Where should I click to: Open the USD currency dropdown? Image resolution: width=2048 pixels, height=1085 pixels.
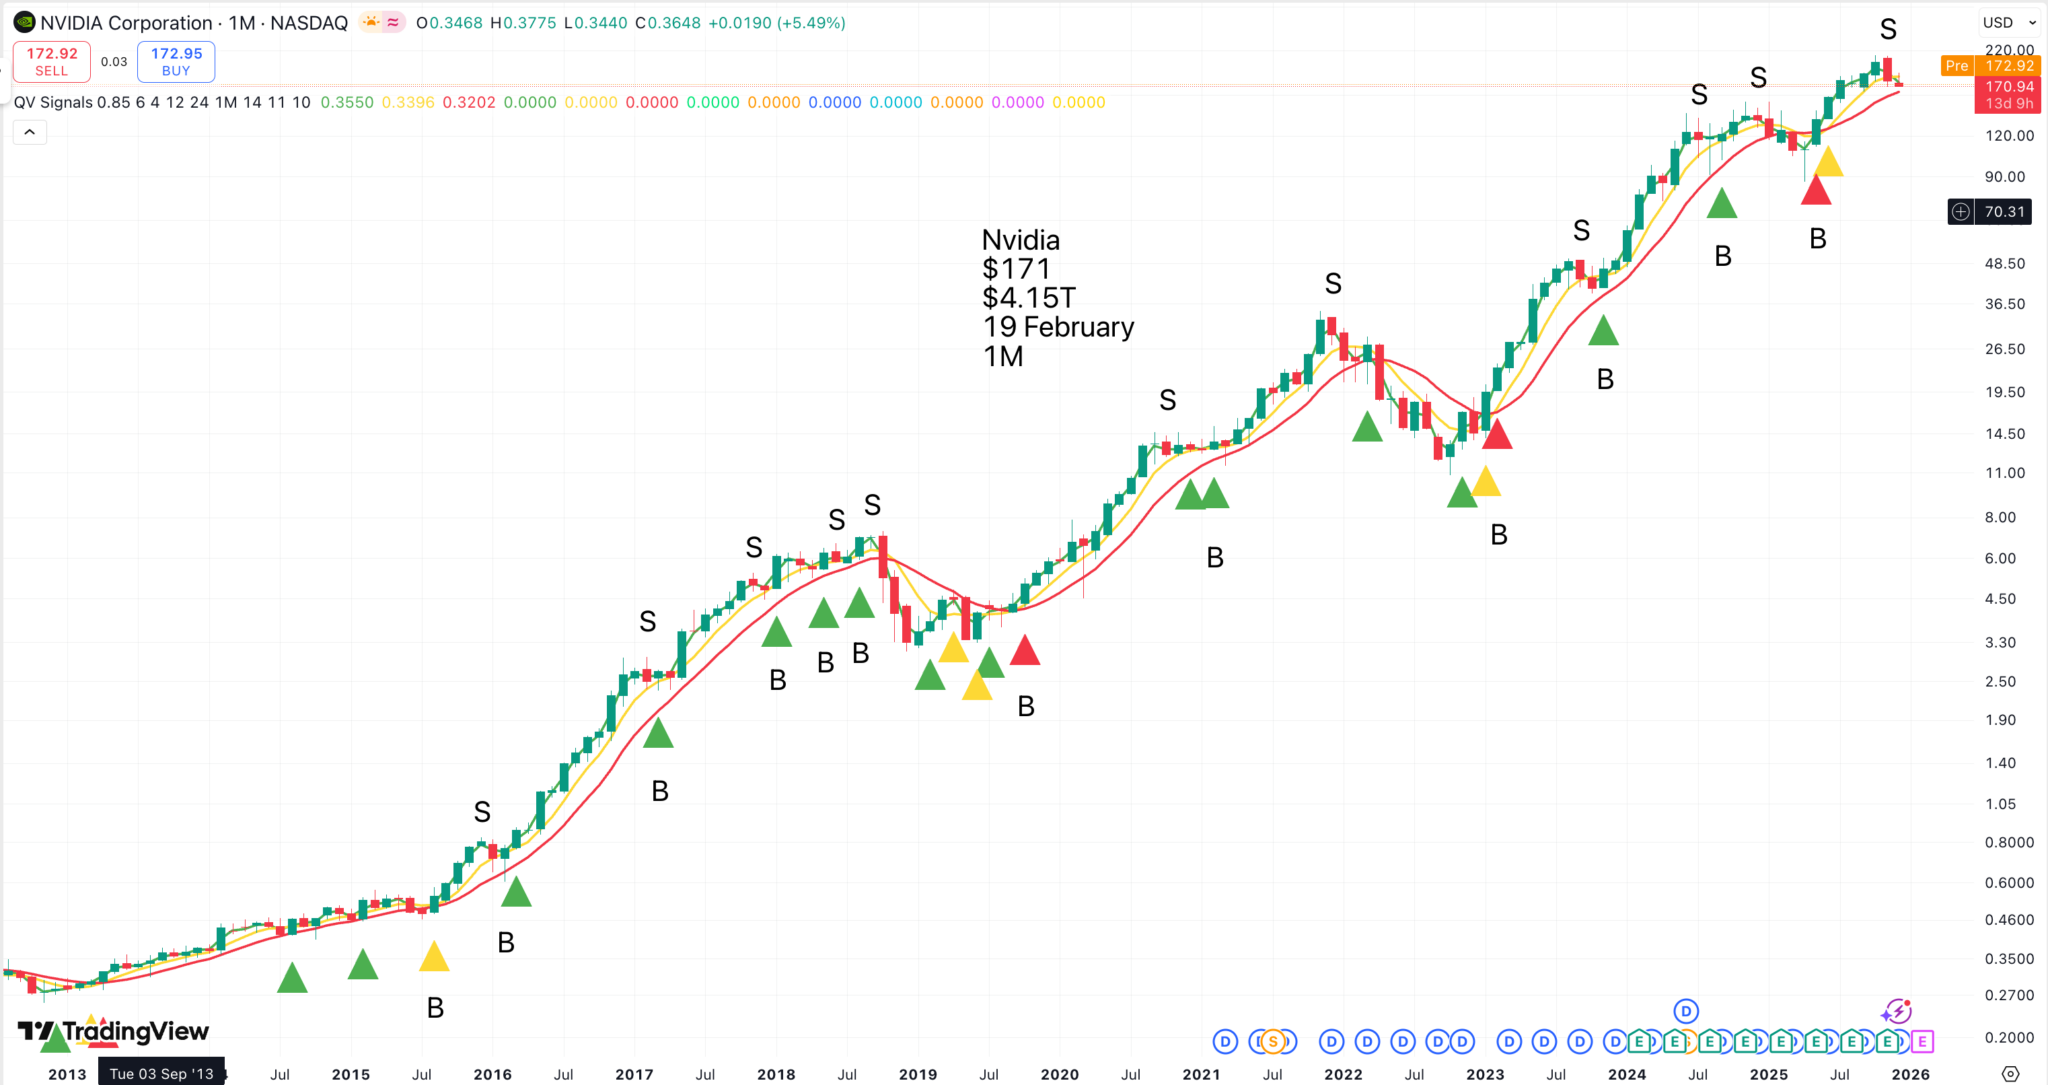click(2009, 22)
